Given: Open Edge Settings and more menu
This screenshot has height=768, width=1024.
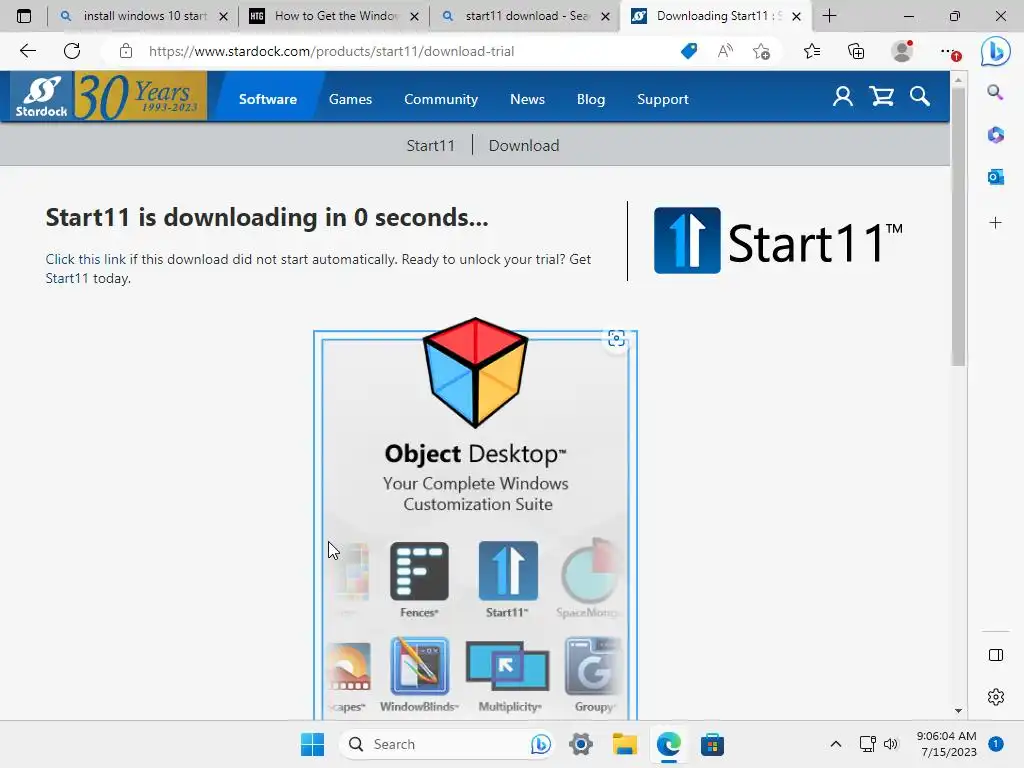Looking at the screenshot, I should 949,51.
